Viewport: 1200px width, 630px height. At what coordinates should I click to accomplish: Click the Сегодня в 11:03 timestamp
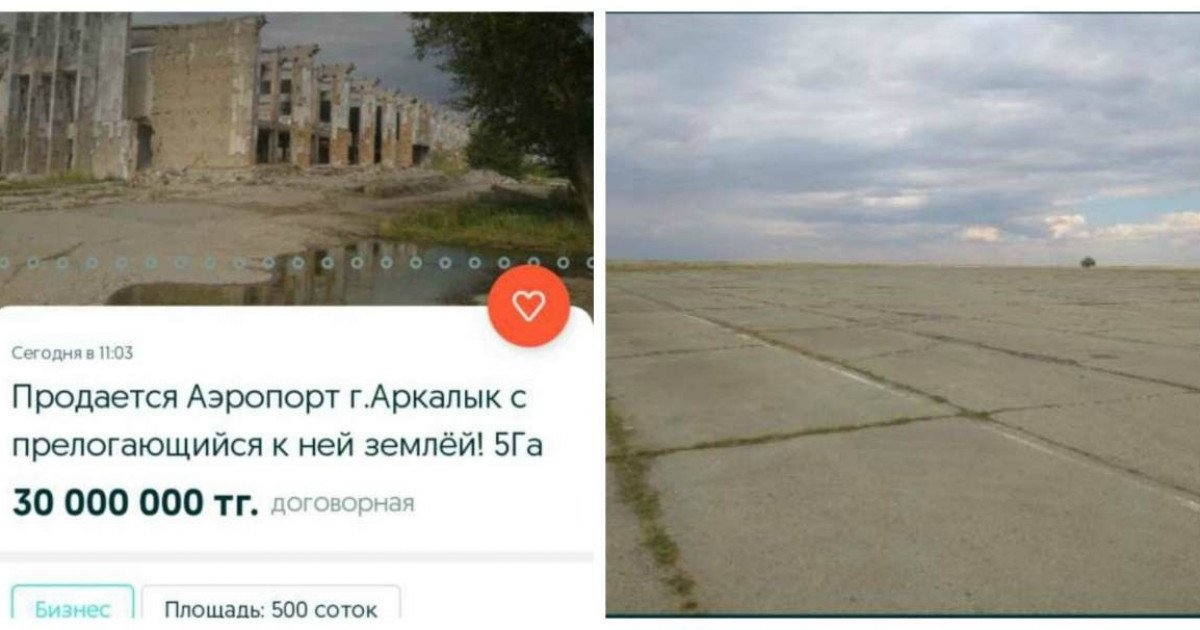click(x=72, y=353)
